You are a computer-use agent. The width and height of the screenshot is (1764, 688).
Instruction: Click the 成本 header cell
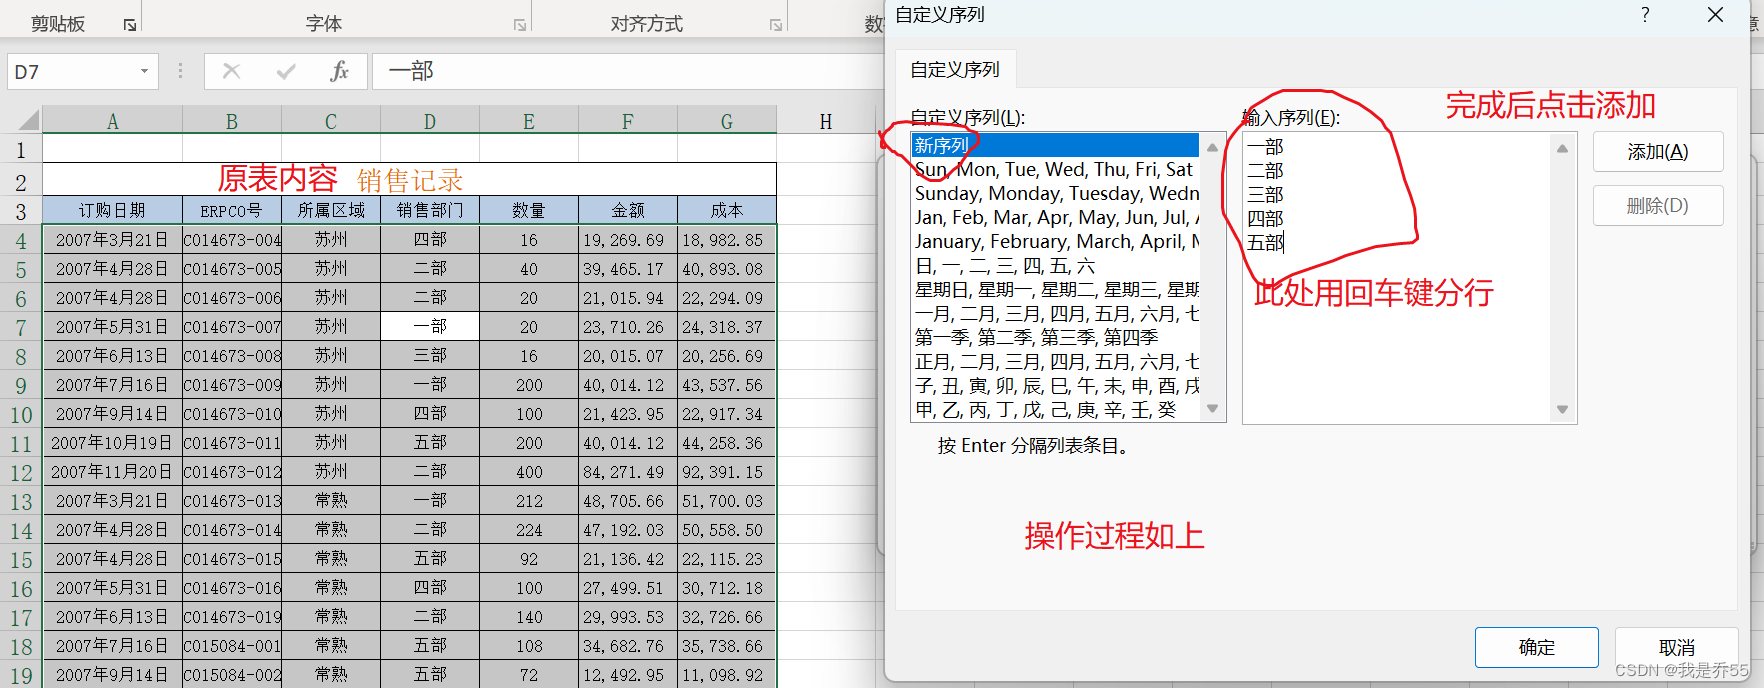click(x=727, y=210)
